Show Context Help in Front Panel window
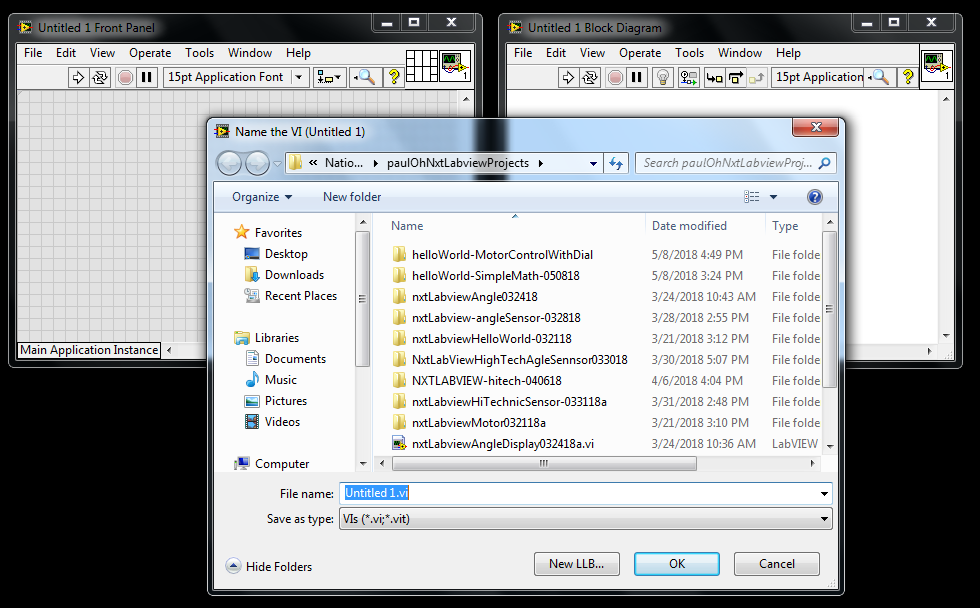Screen dimensions: 980x608 394,77
